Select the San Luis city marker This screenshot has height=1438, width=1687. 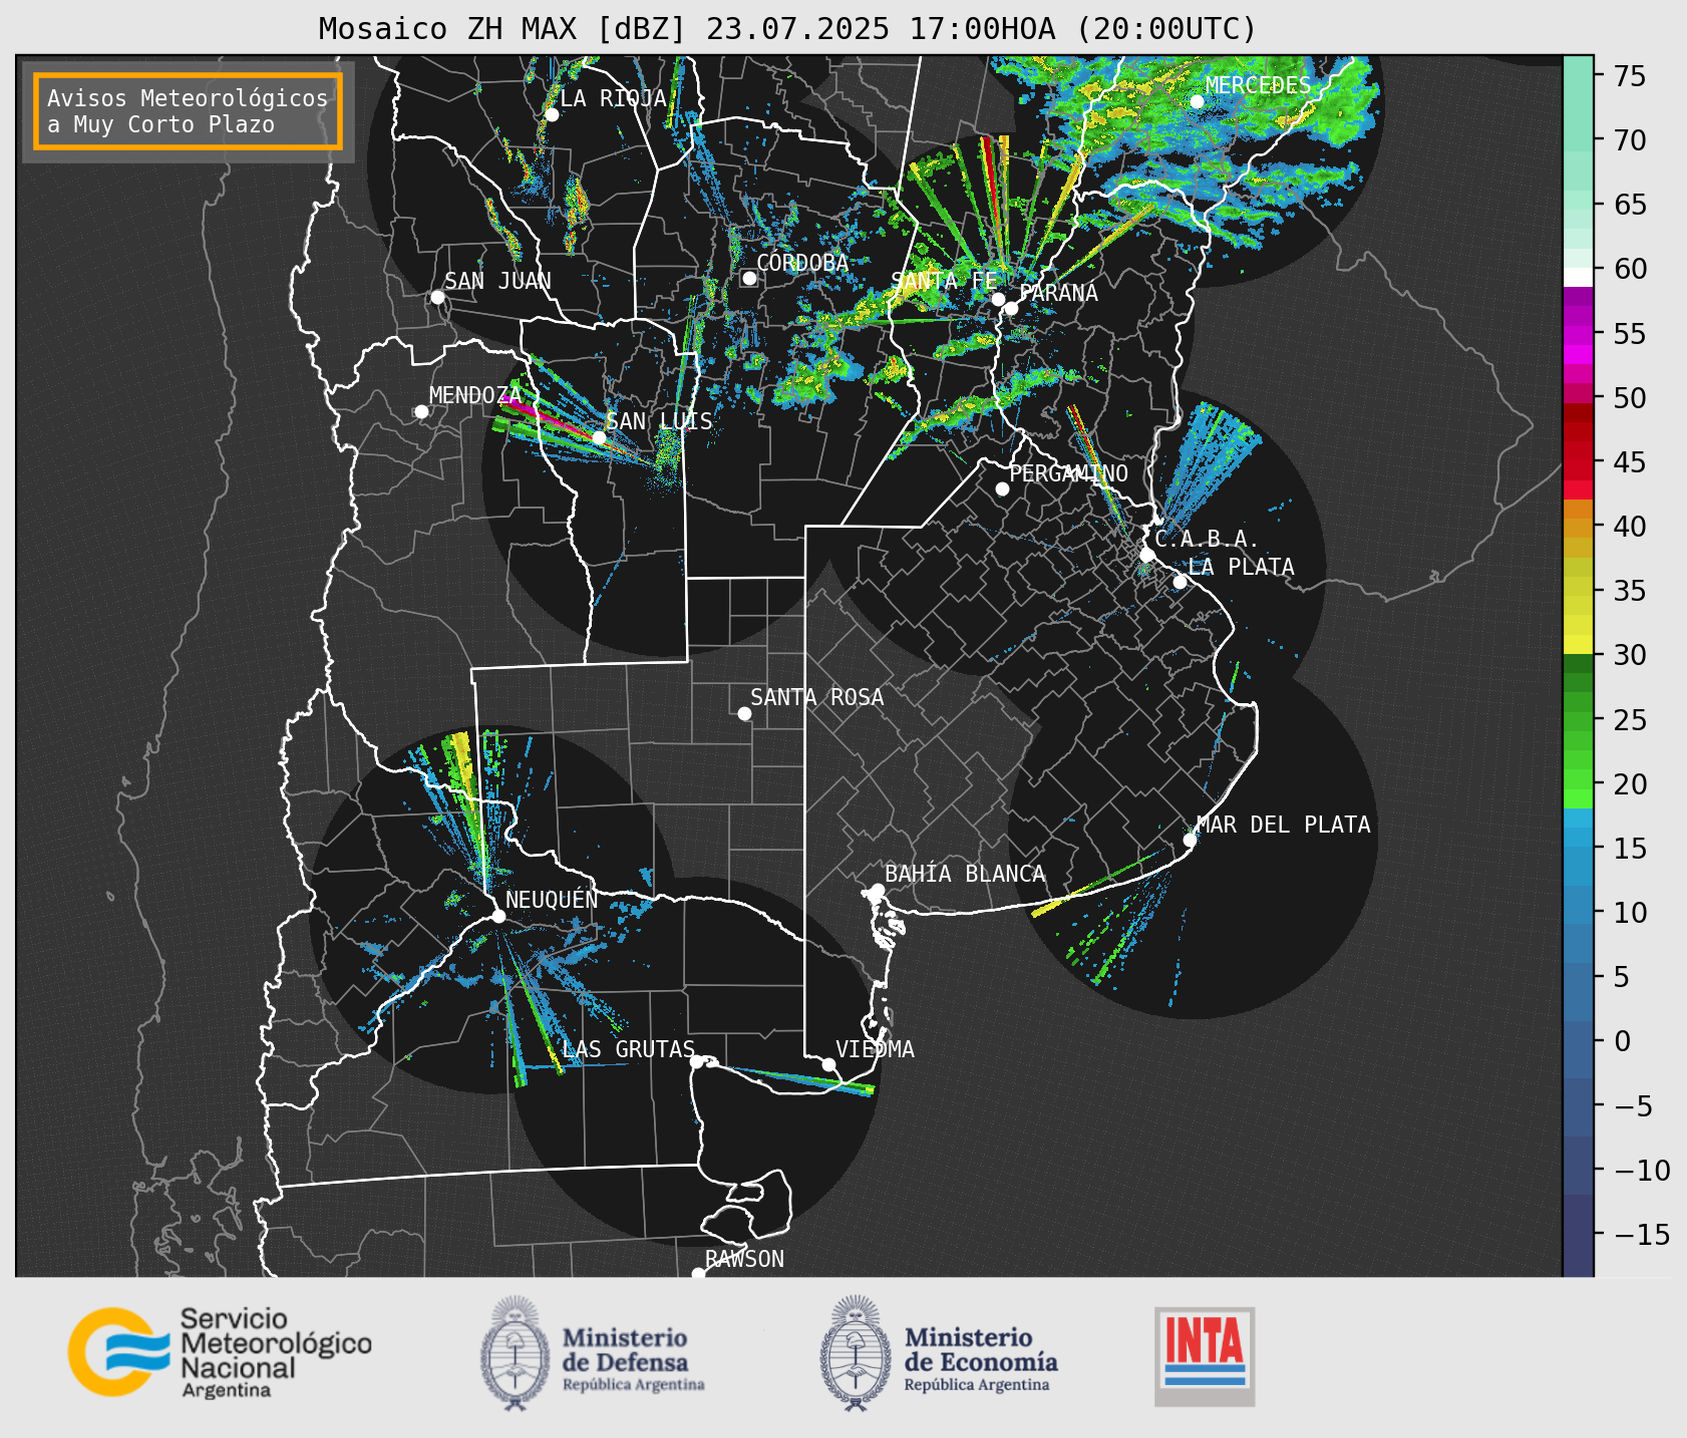point(598,438)
